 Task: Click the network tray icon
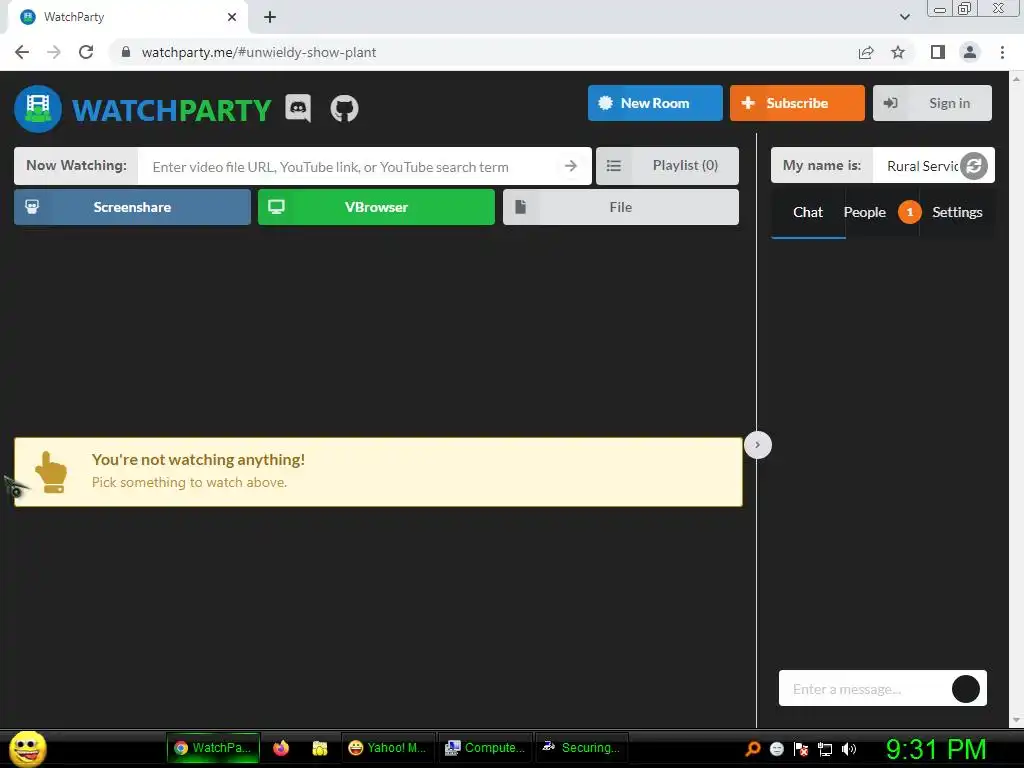[x=825, y=749]
